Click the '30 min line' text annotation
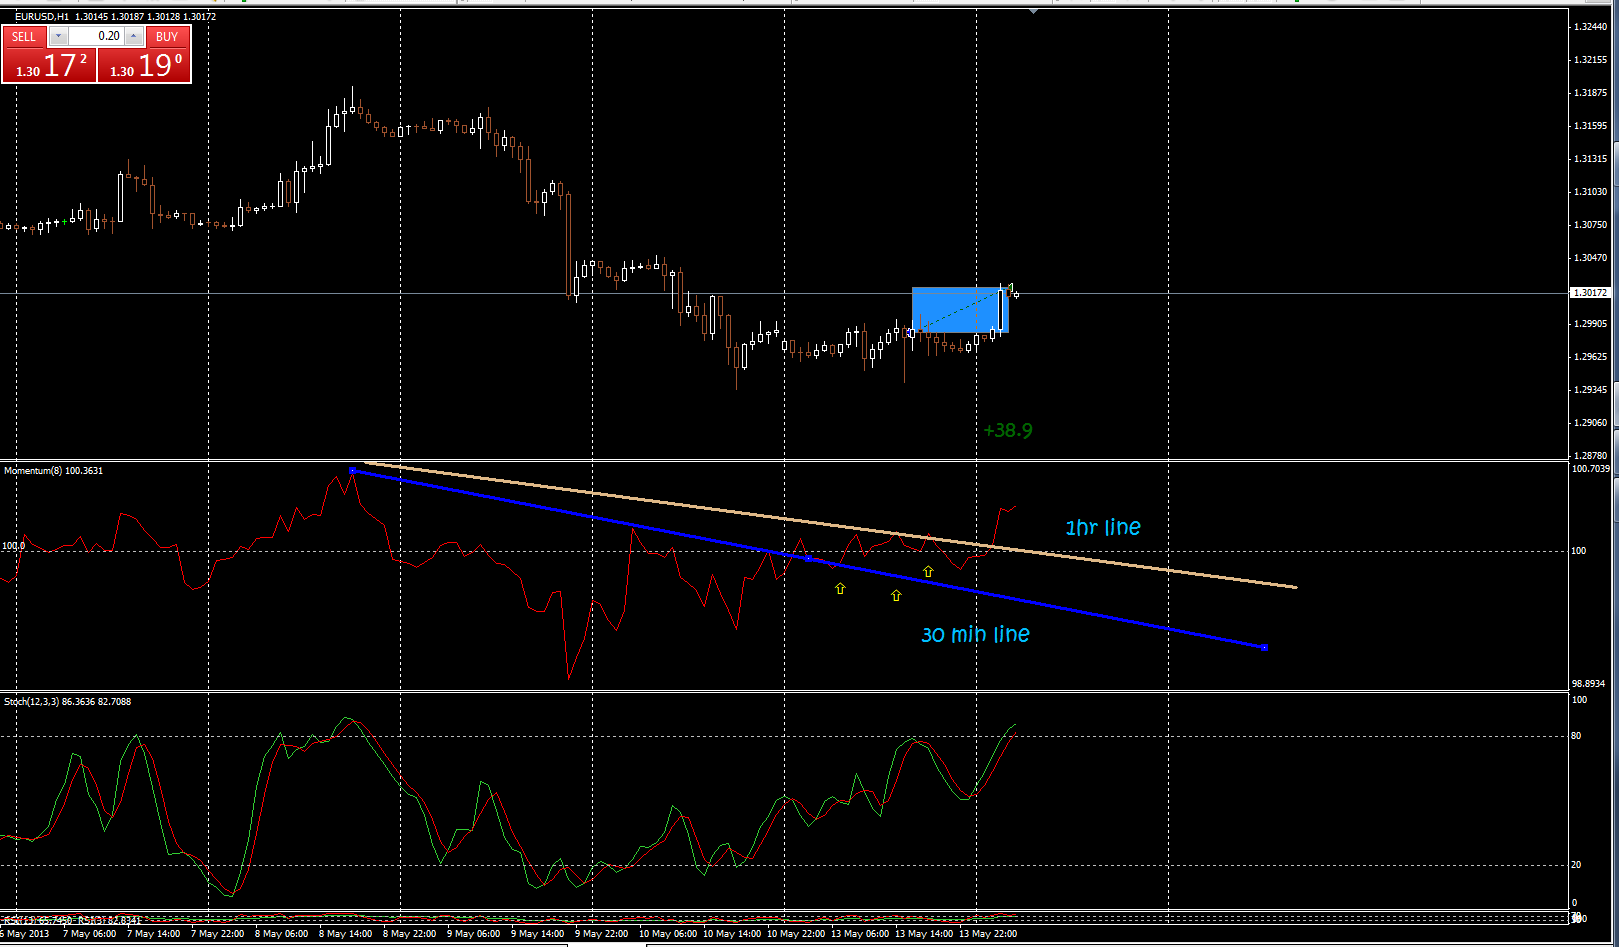The height and width of the screenshot is (947, 1619). point(973,634)
